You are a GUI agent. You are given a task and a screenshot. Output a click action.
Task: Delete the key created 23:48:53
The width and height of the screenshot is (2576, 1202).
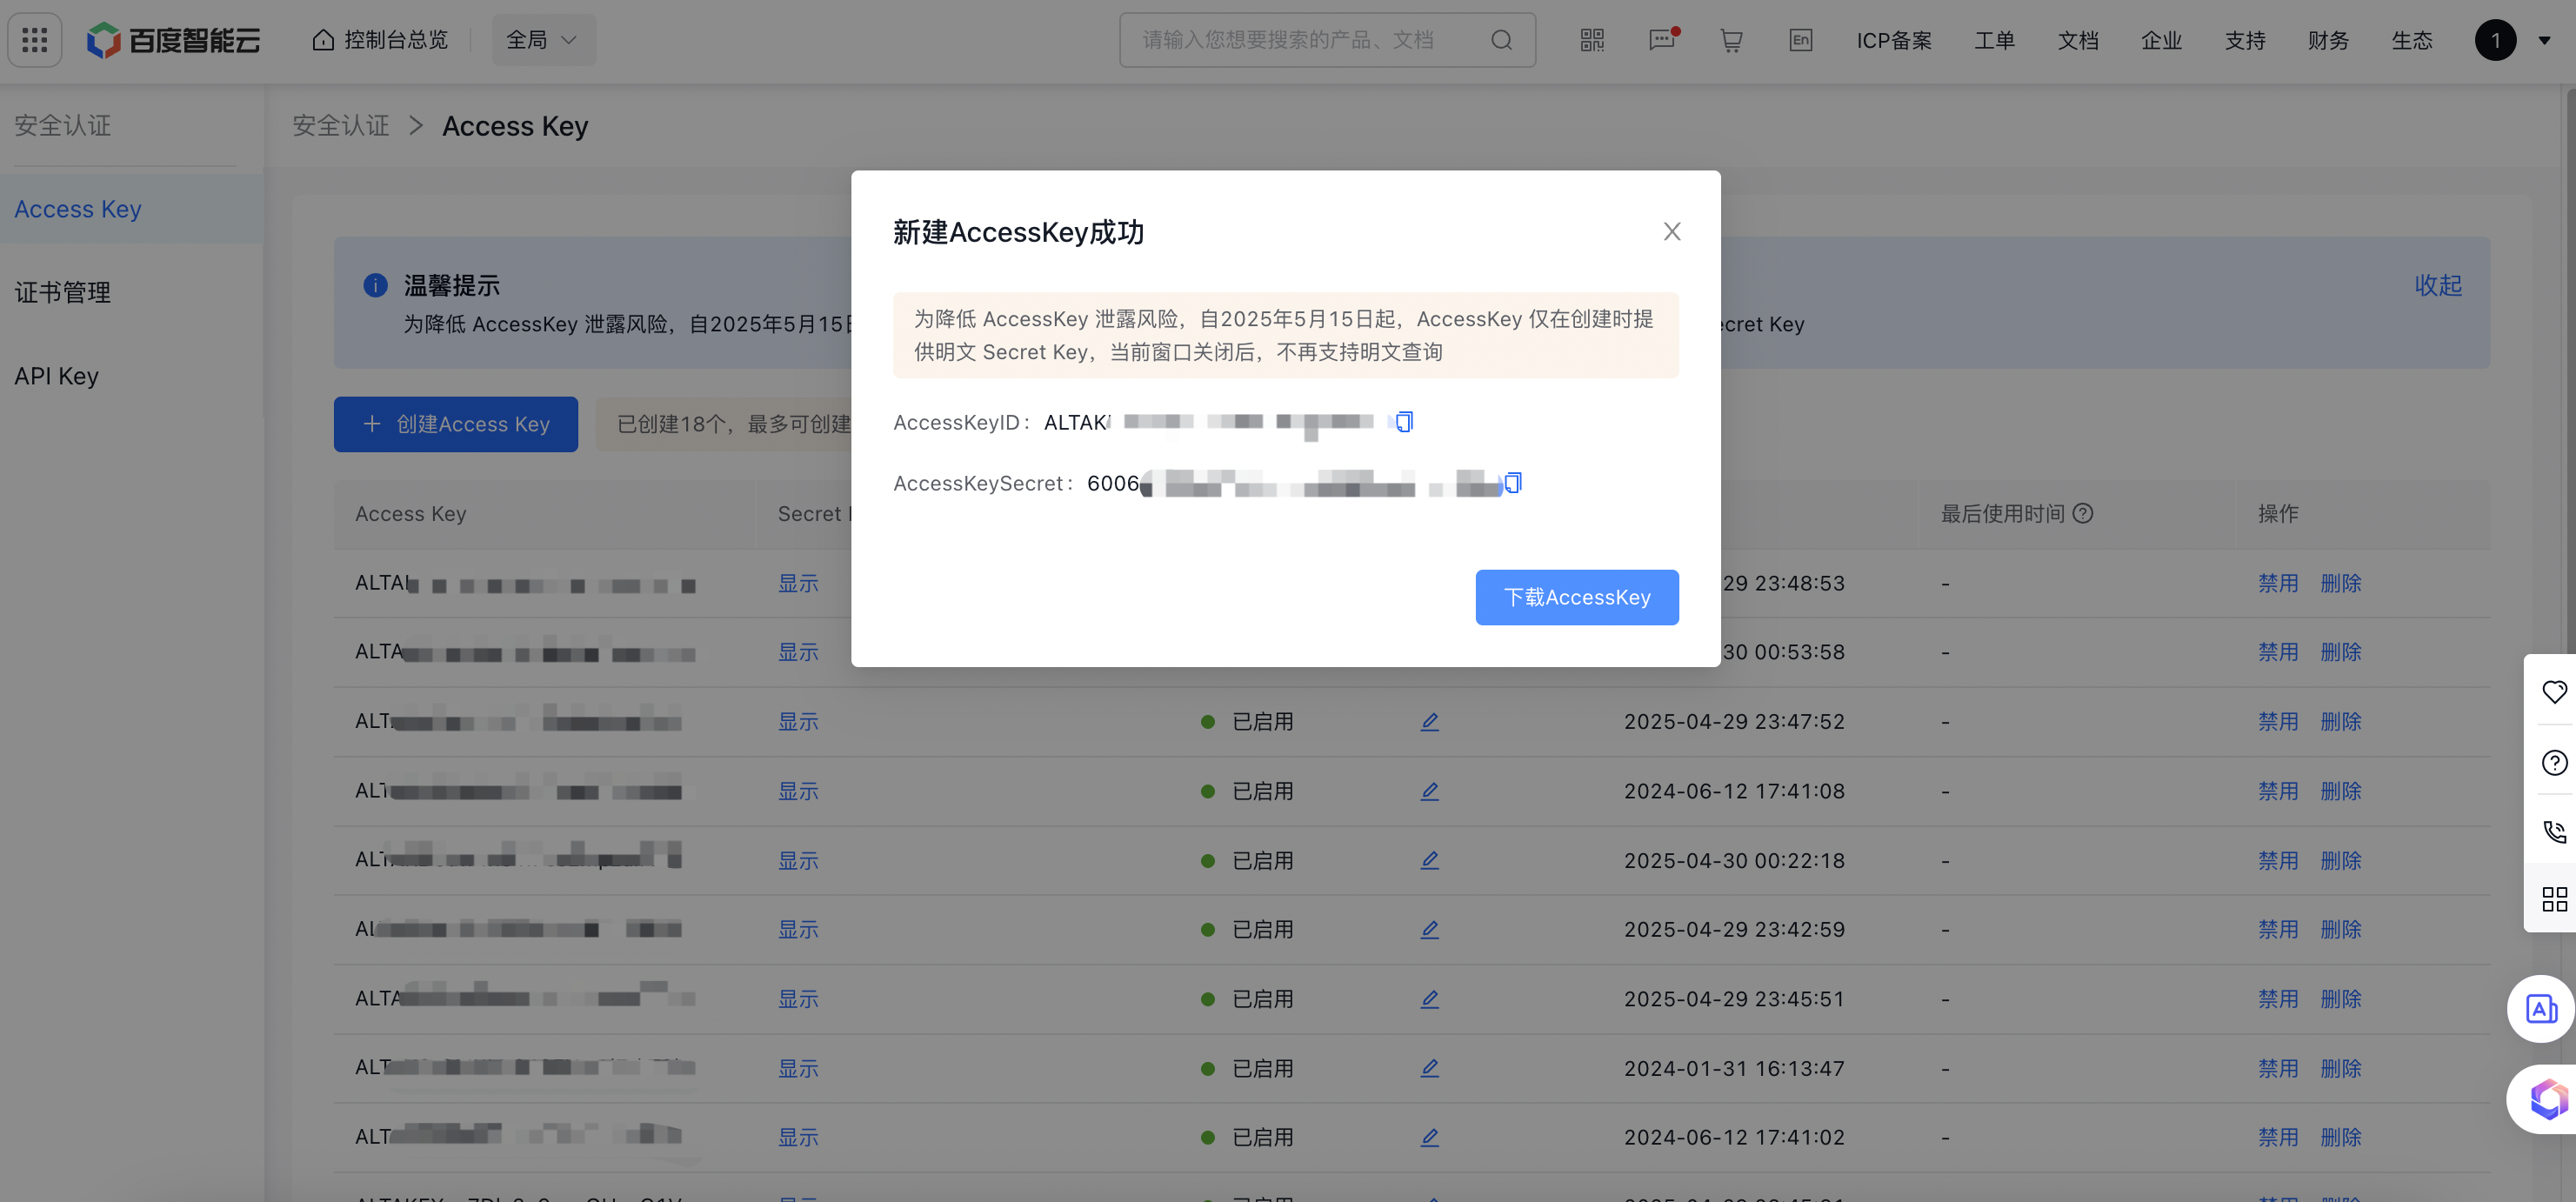pos(2340,583)
